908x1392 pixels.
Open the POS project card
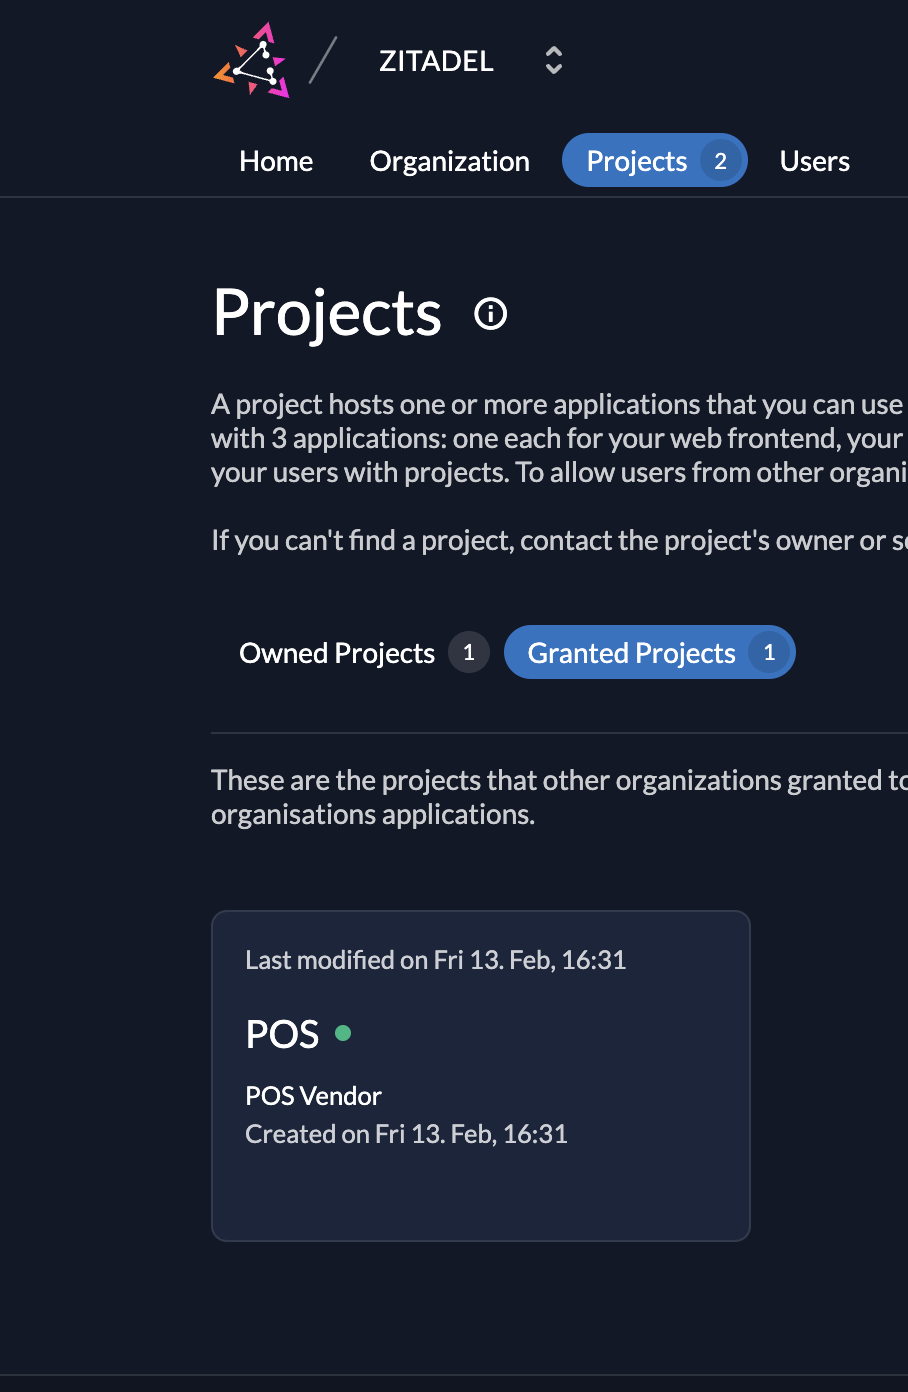pyautogui.click(x=480, y=1075)
